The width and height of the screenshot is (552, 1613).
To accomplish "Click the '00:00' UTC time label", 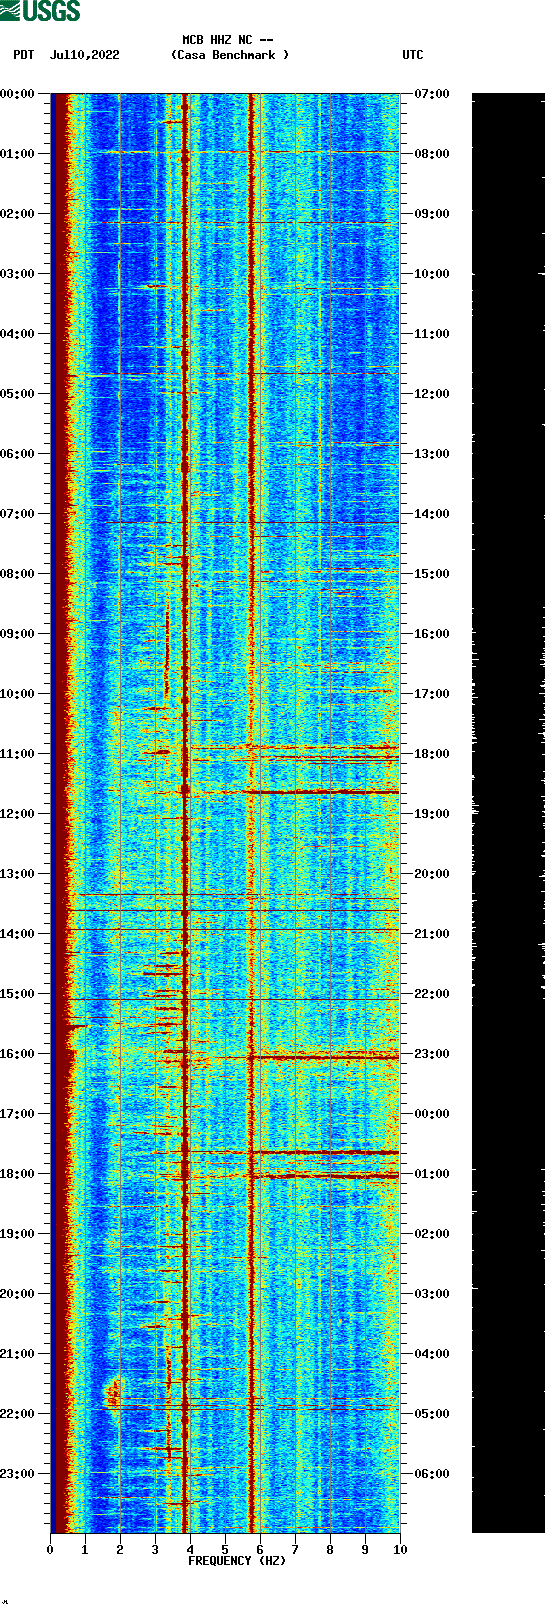I will pos(432,1114).
